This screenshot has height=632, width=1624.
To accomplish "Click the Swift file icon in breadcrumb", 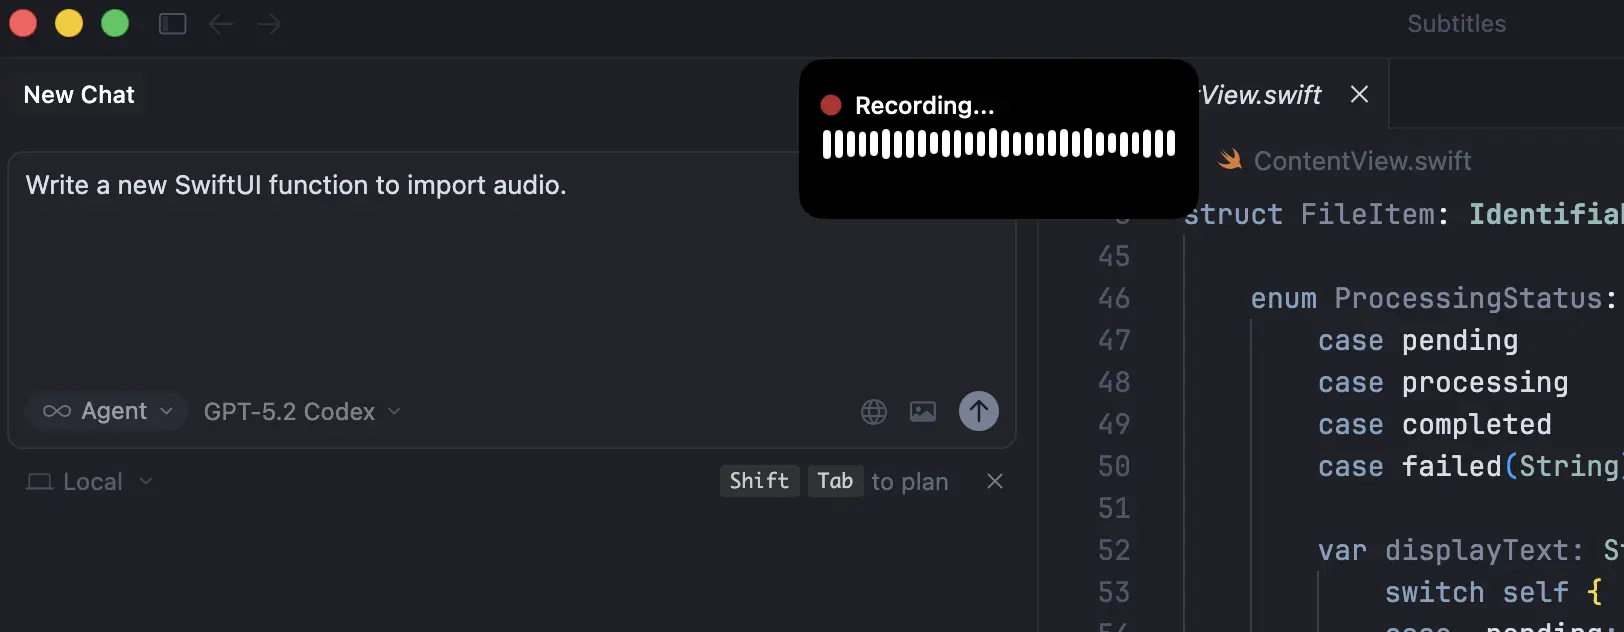I will tap(1230, 160).
